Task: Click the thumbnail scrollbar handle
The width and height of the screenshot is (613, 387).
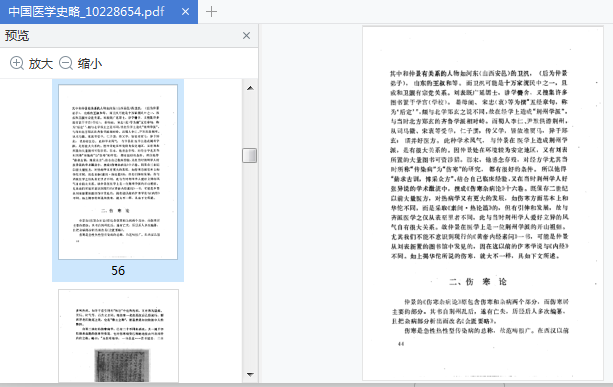Action: click(250, 155)
